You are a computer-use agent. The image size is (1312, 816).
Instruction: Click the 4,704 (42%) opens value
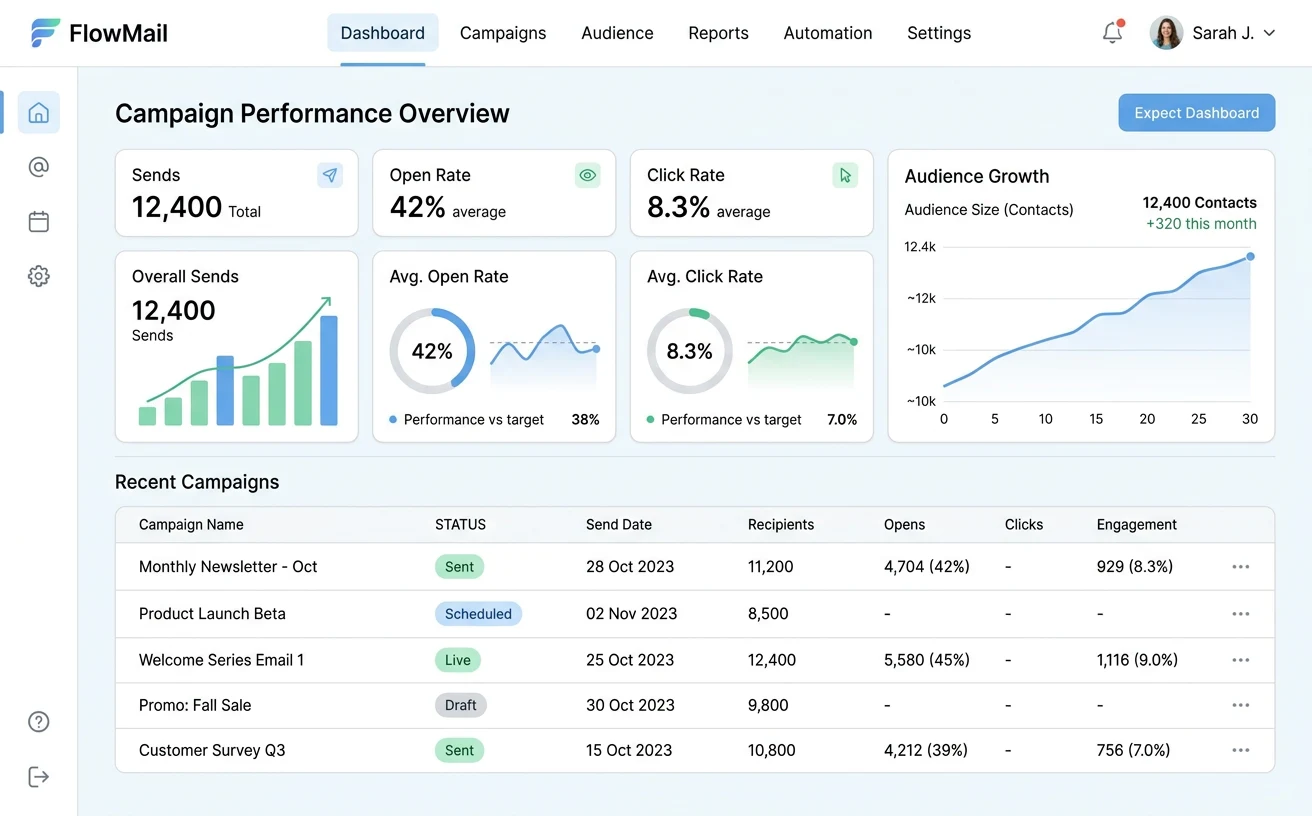pyautogui.click(x=927, y=567)
